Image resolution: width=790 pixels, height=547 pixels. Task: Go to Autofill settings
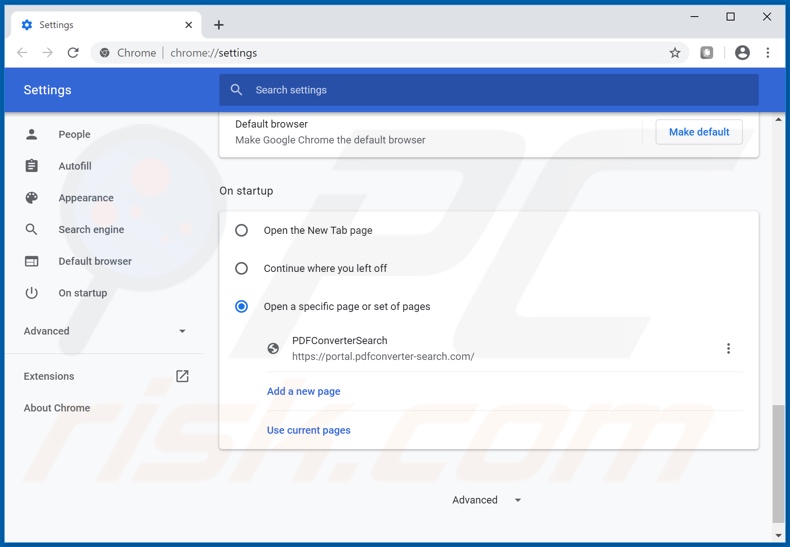click(x=75, y=166)
